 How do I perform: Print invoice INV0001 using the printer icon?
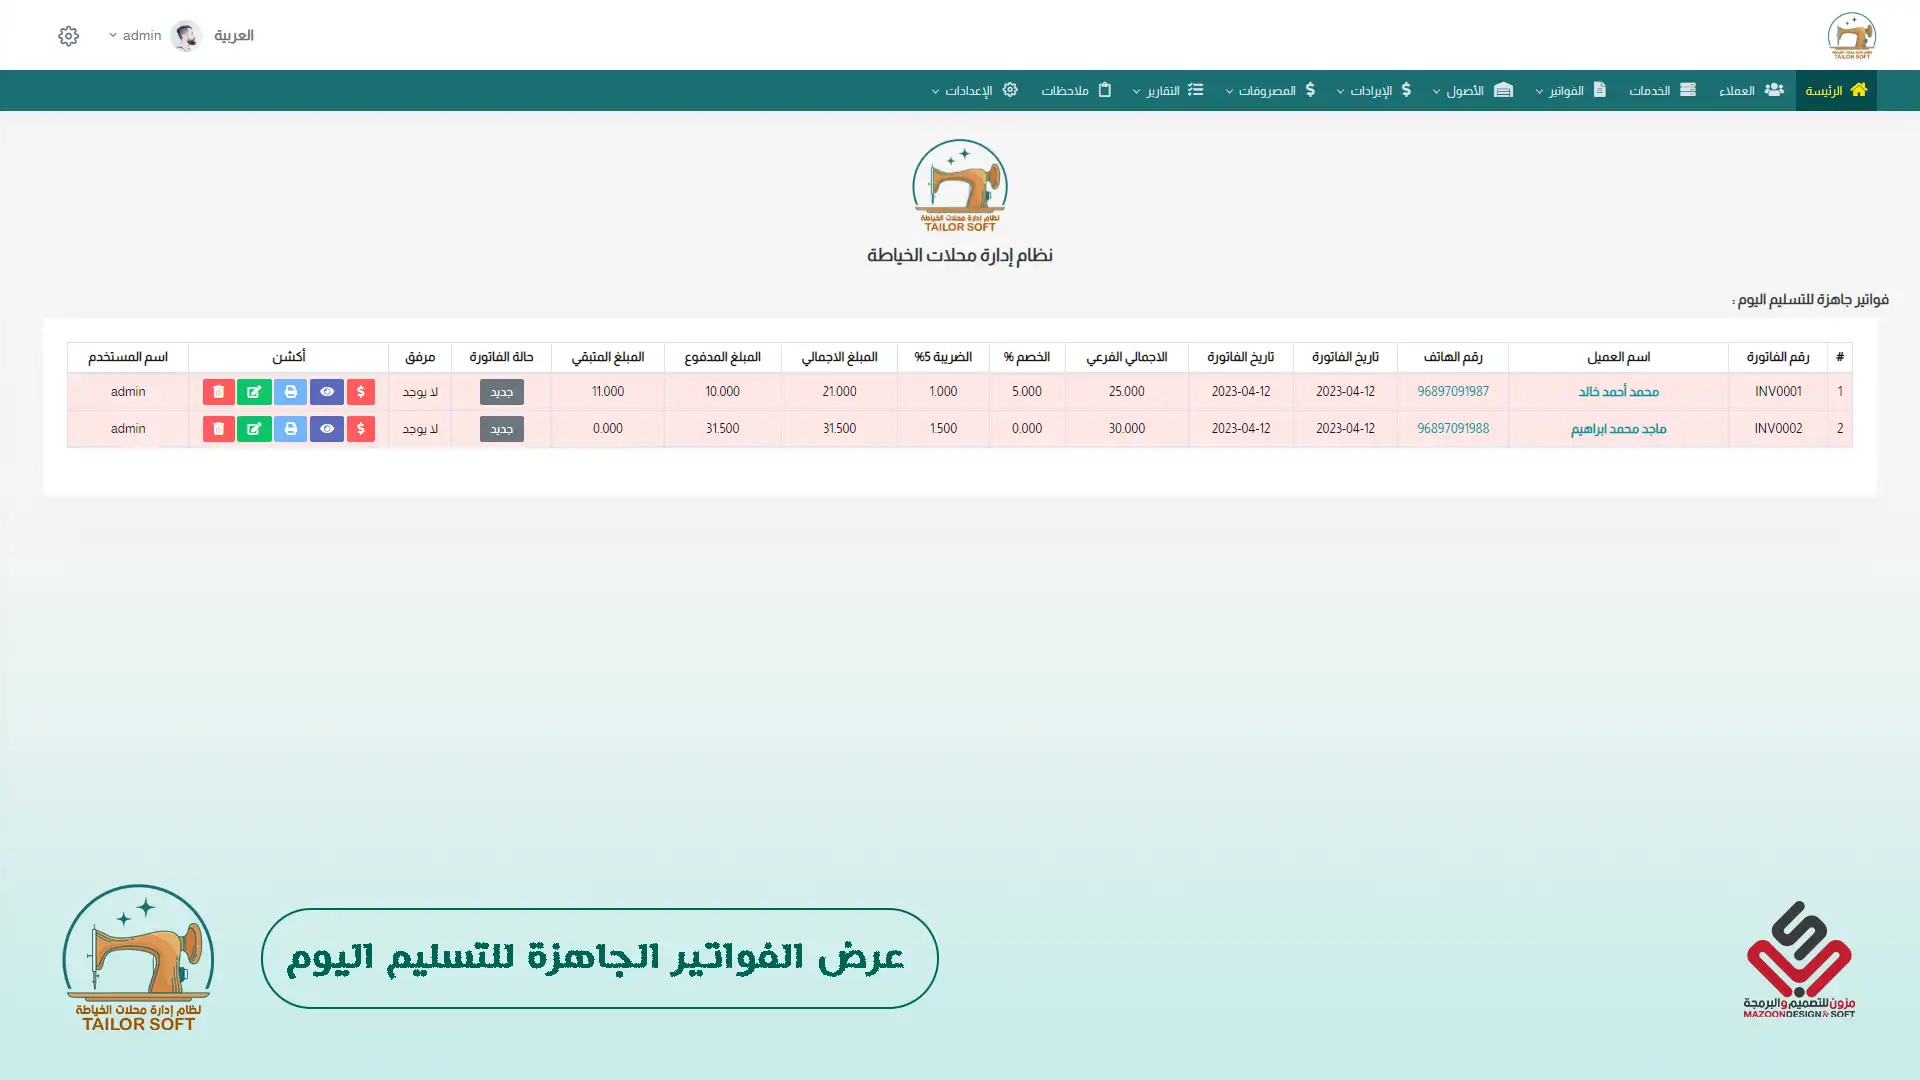coord(290,392)
